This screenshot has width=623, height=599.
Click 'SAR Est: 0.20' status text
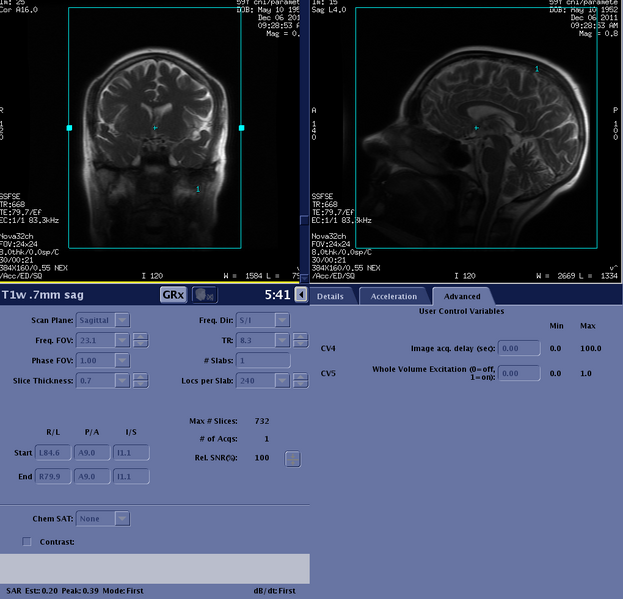(32, 591)
